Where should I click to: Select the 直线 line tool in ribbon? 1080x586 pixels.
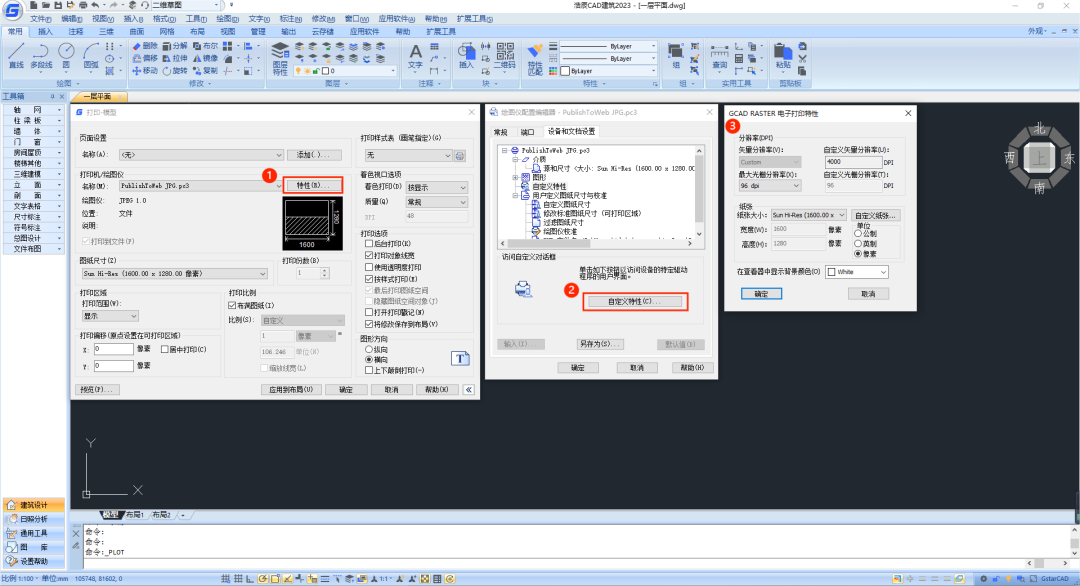(x=17, y=56)
